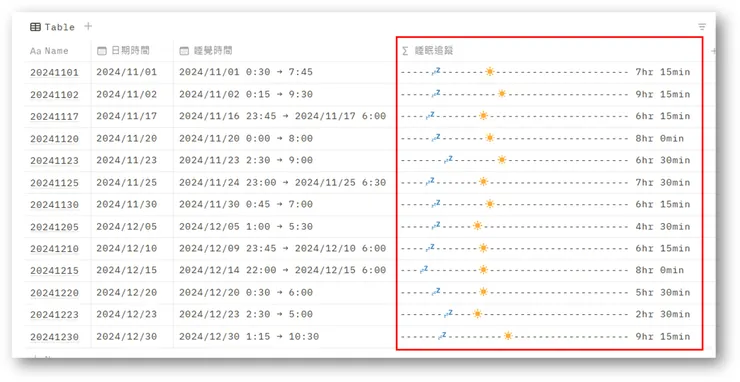
Task: Select date cell 2024/11/20
Action: 126,138
